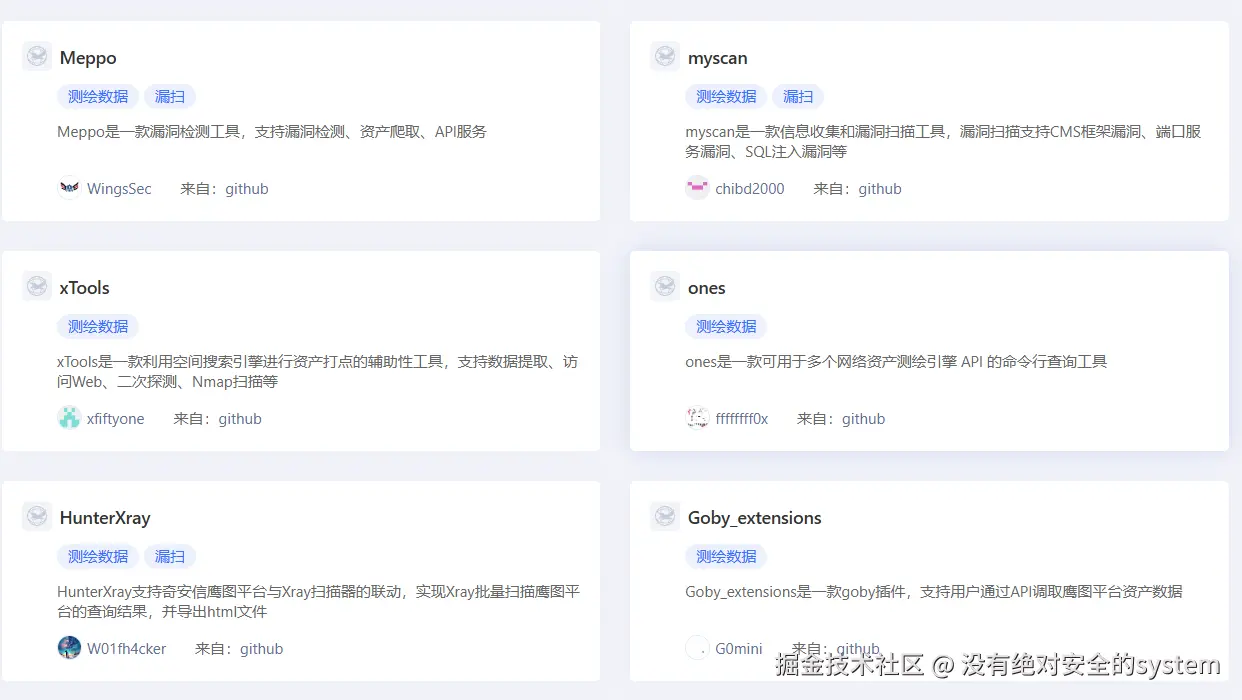Click the xTools card logo icon
Viewport: 1242px width, 700px height.
pos(37,287)
